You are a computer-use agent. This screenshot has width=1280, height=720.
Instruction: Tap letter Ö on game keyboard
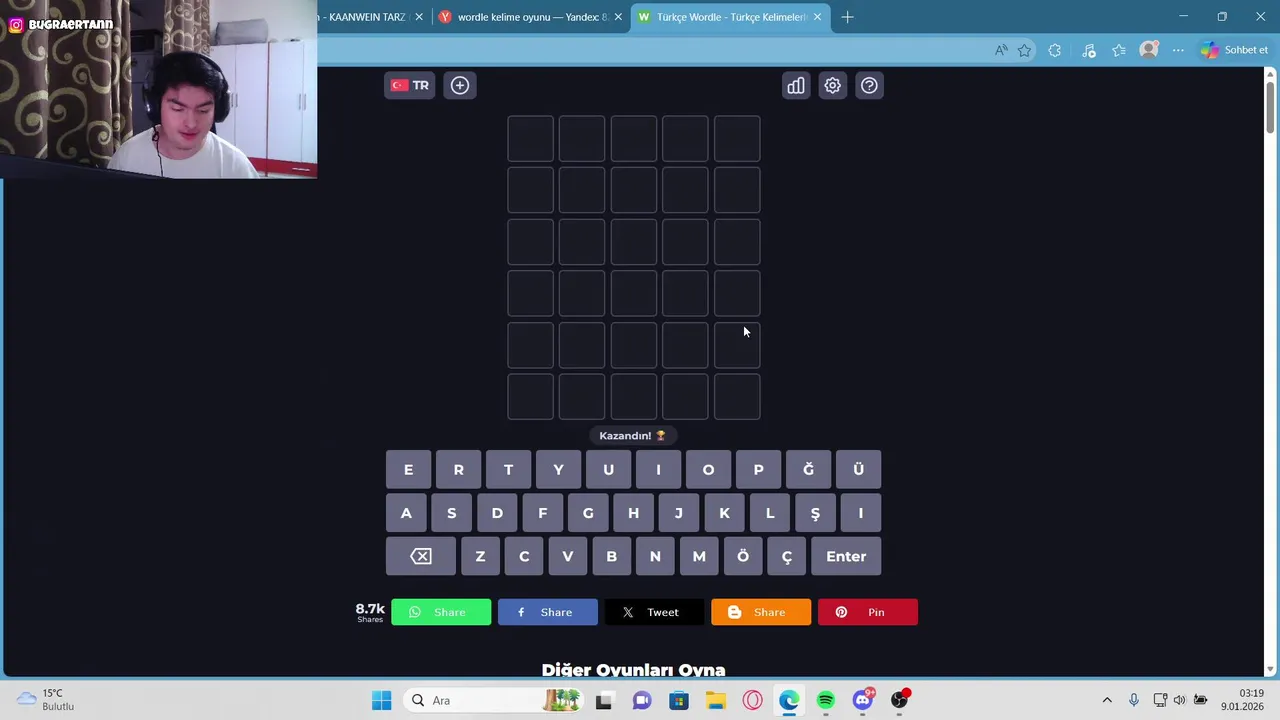pos(743,557)
